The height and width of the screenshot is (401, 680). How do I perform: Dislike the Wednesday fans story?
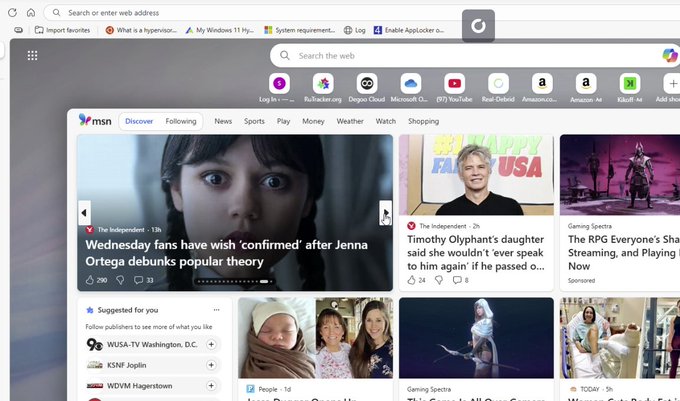pyautogui.click(x=120, y=280)
